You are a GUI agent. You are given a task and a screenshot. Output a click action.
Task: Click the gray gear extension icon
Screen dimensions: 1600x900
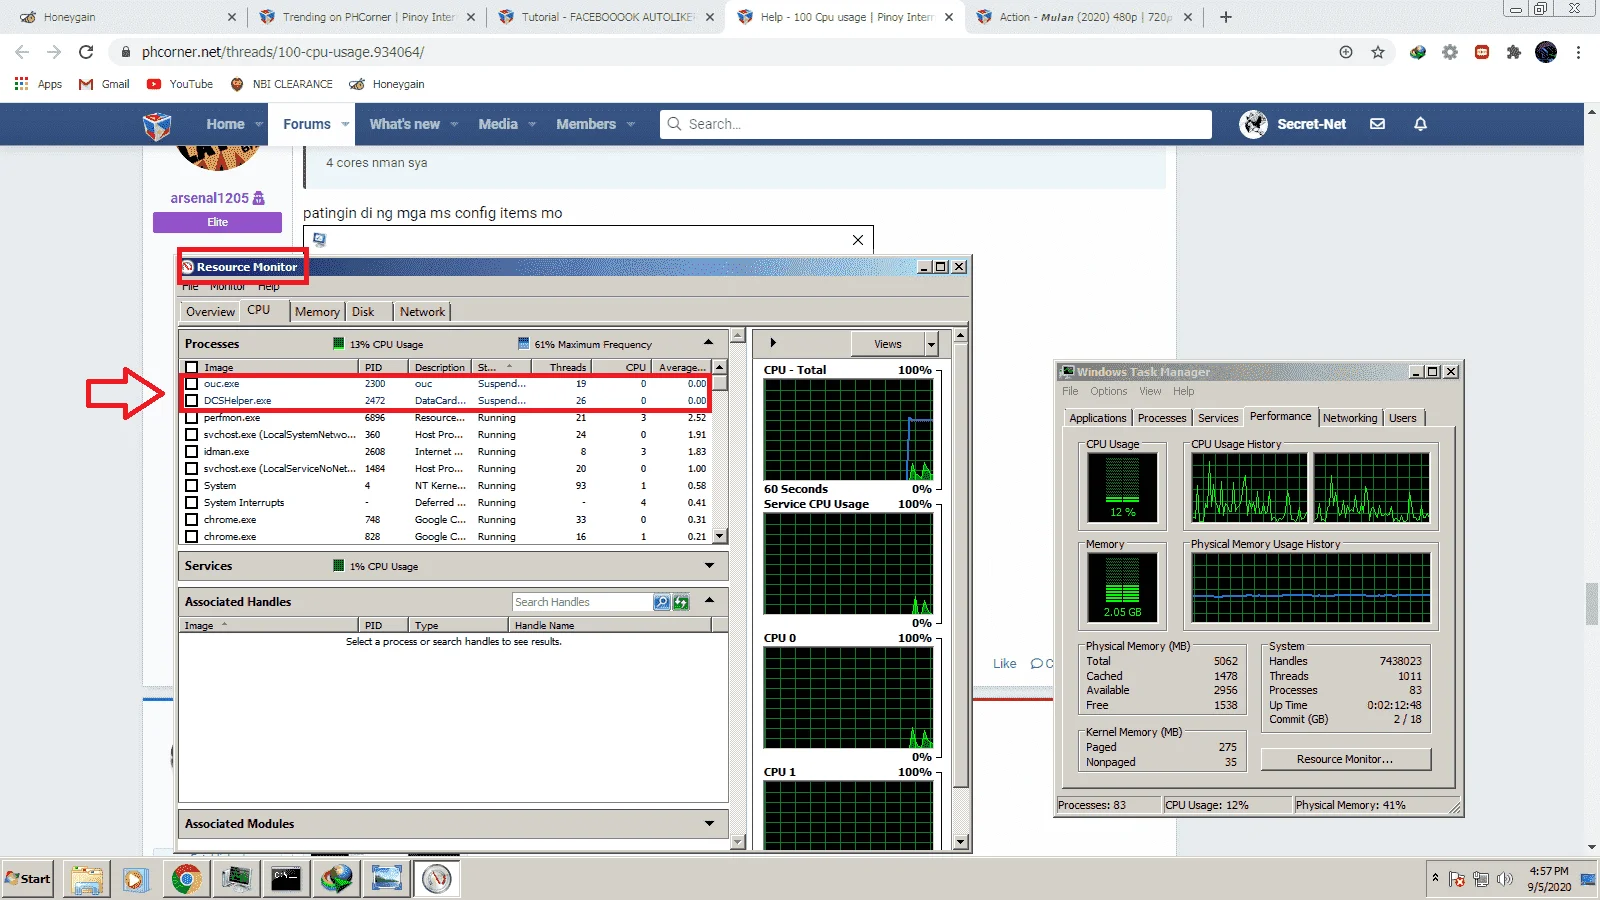tap(1450, 52)
